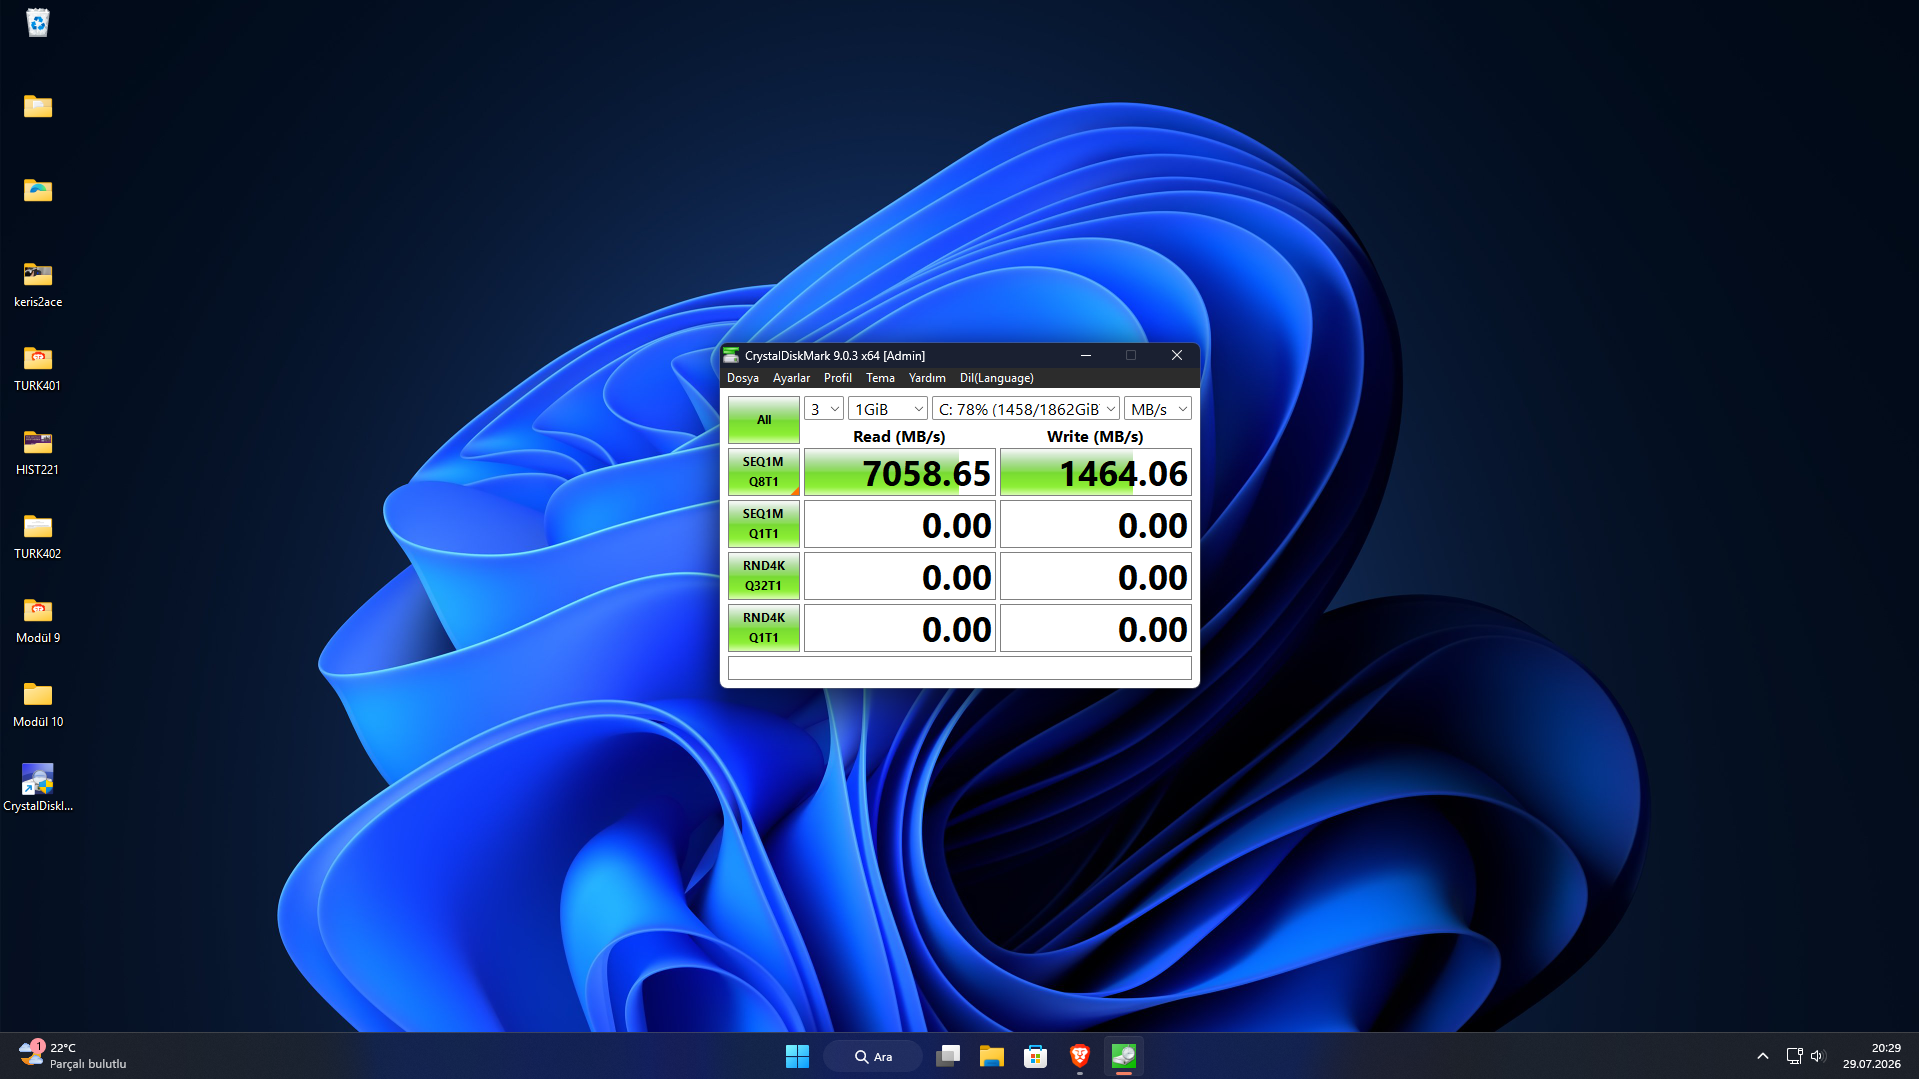Start the RND4K Q32T1 test
Viewport: 1919px width, 1079px height.
click(764, 576)
